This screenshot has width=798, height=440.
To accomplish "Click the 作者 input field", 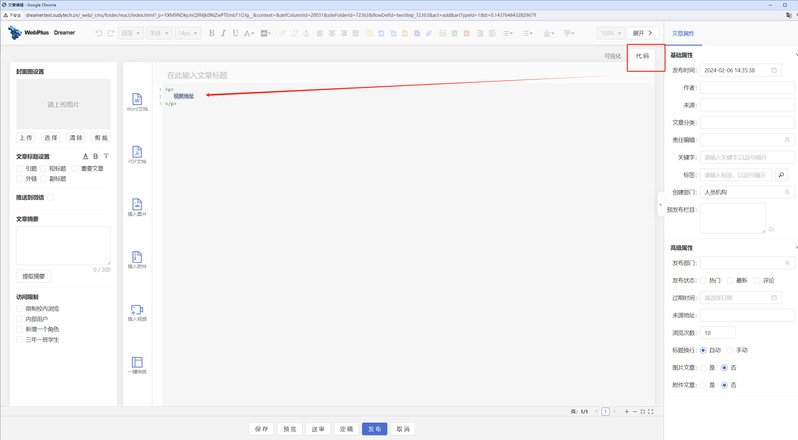I will point(747,87).
